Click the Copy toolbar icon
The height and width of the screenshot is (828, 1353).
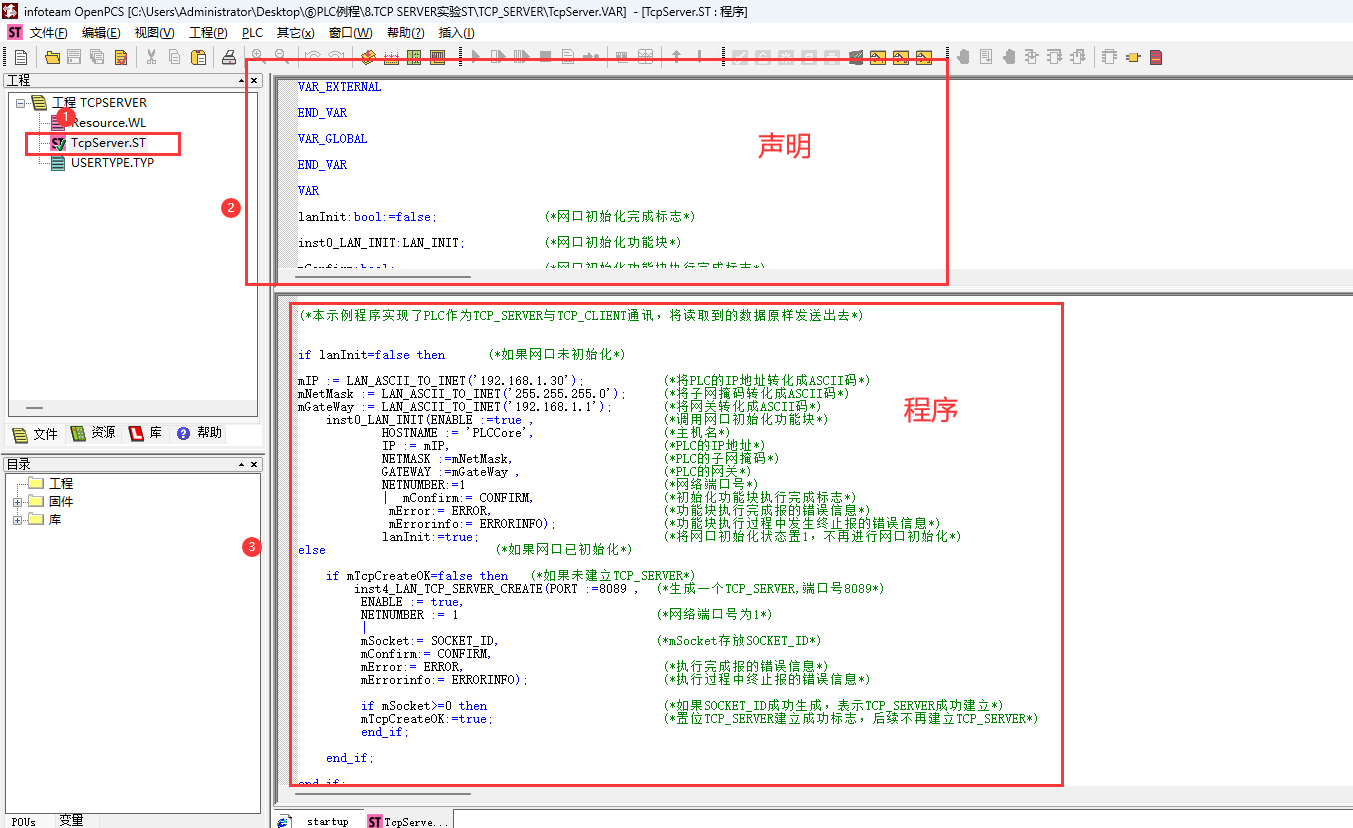point(174,57)
